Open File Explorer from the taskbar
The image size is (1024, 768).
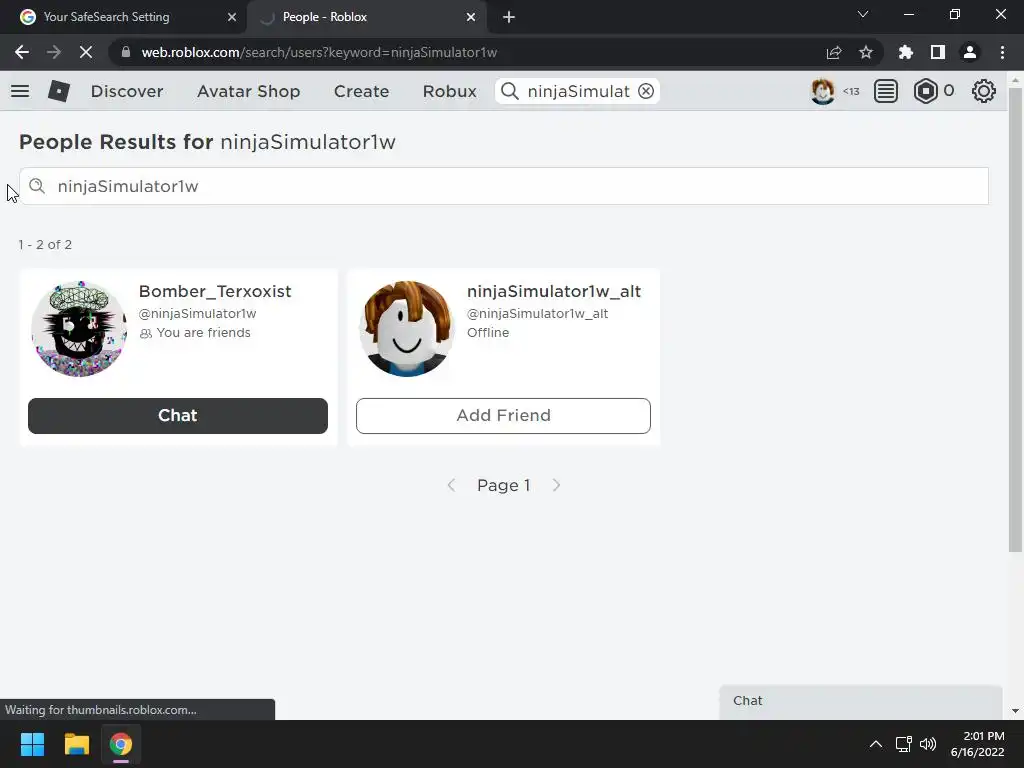point(76,744)
